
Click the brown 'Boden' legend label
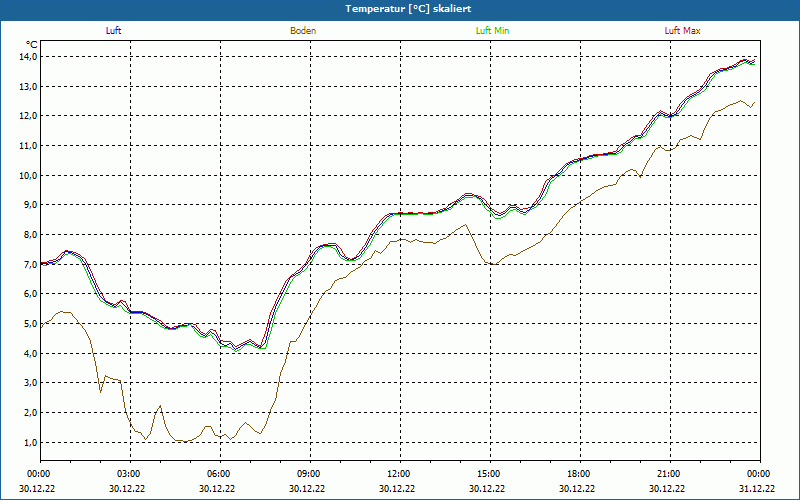[303, 31]
